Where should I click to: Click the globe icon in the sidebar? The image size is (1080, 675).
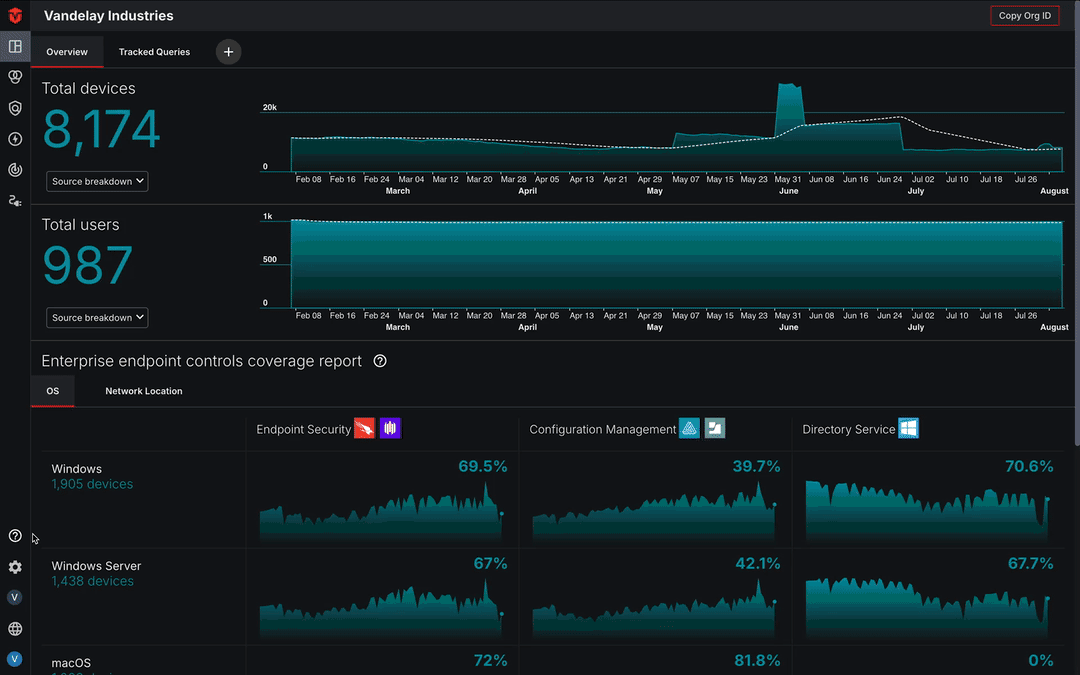click(x=15, y=629)
